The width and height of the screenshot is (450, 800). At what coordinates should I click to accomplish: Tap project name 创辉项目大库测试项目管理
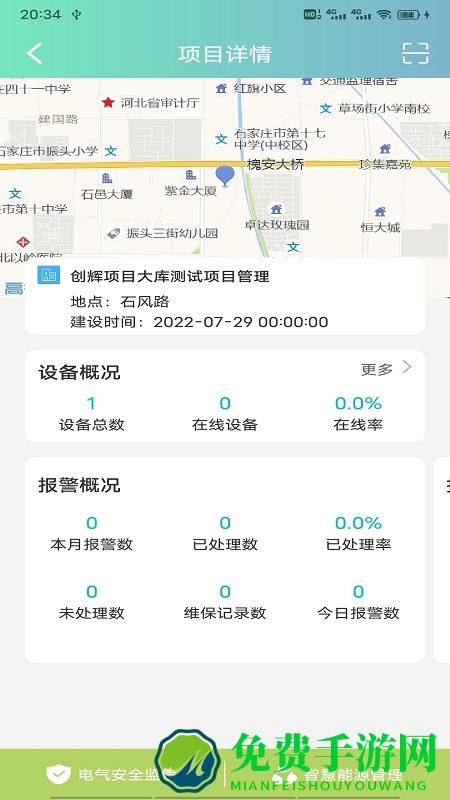170,277
